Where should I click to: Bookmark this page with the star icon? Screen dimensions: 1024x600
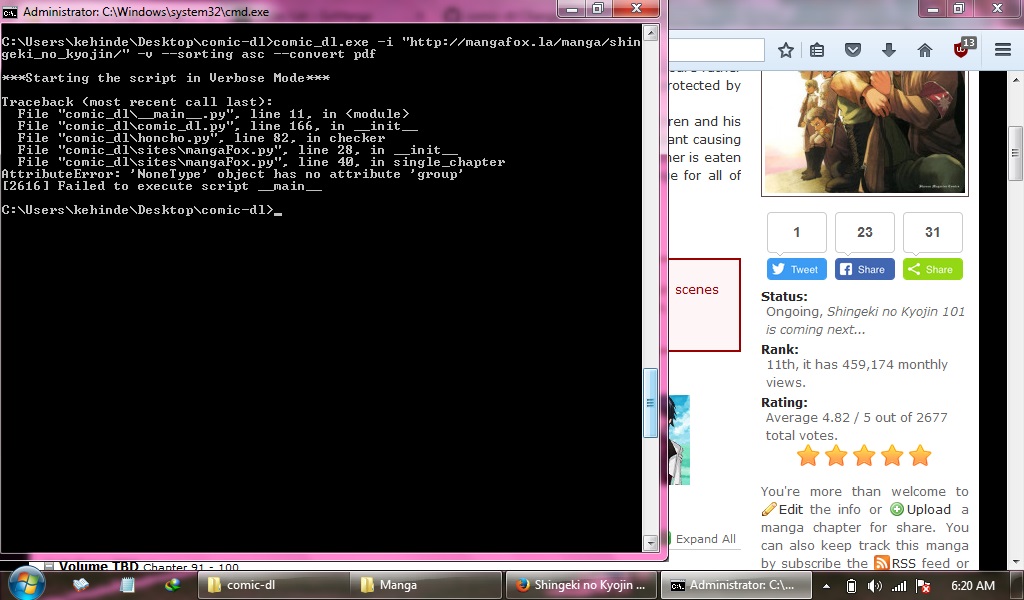(x=787, y=49)
